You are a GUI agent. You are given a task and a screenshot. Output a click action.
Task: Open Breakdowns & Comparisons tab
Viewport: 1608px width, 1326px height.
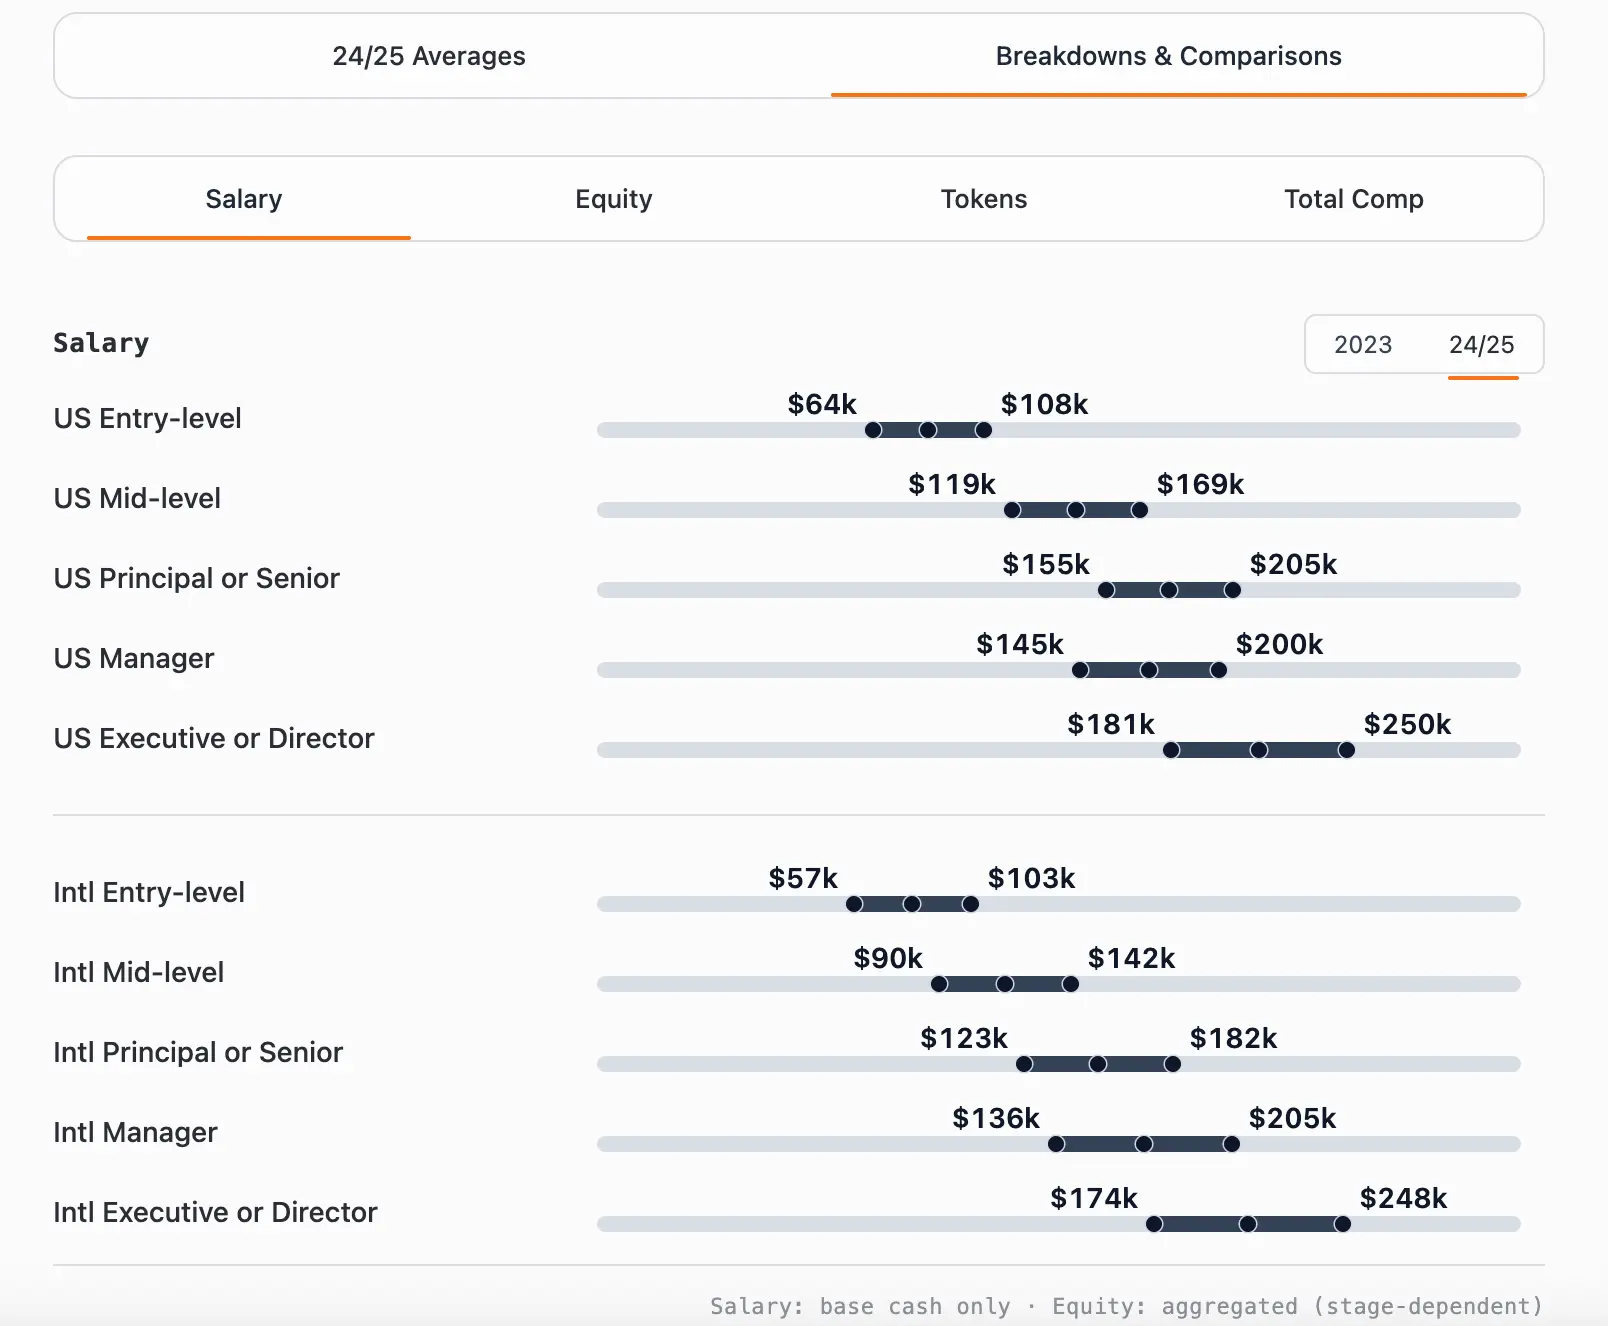1168,56
